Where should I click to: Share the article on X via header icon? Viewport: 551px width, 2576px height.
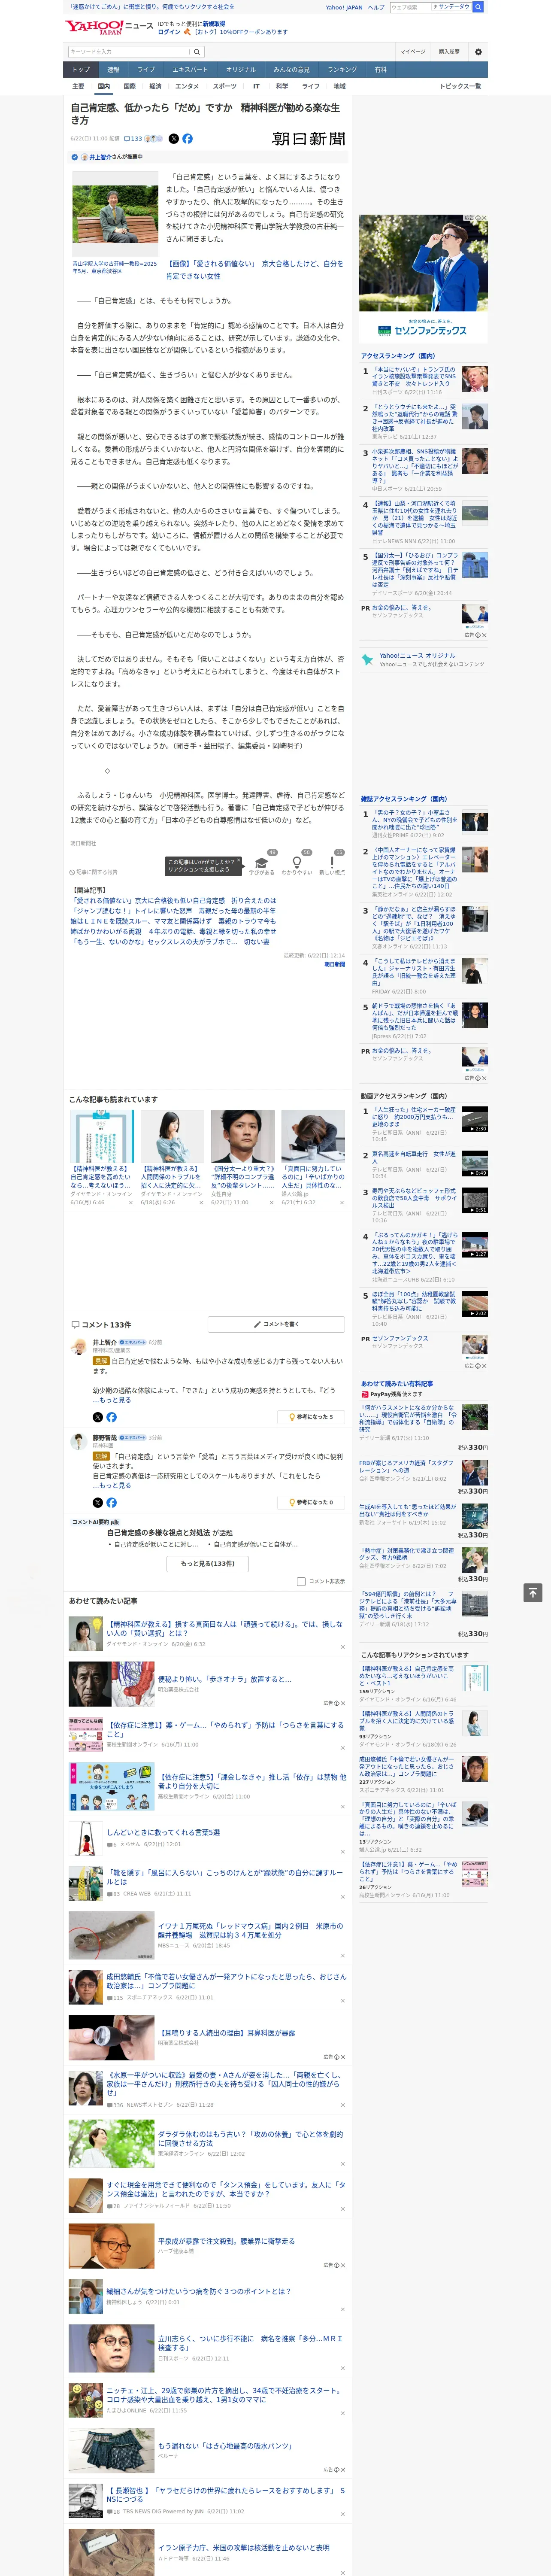click(x=174, y=139)
